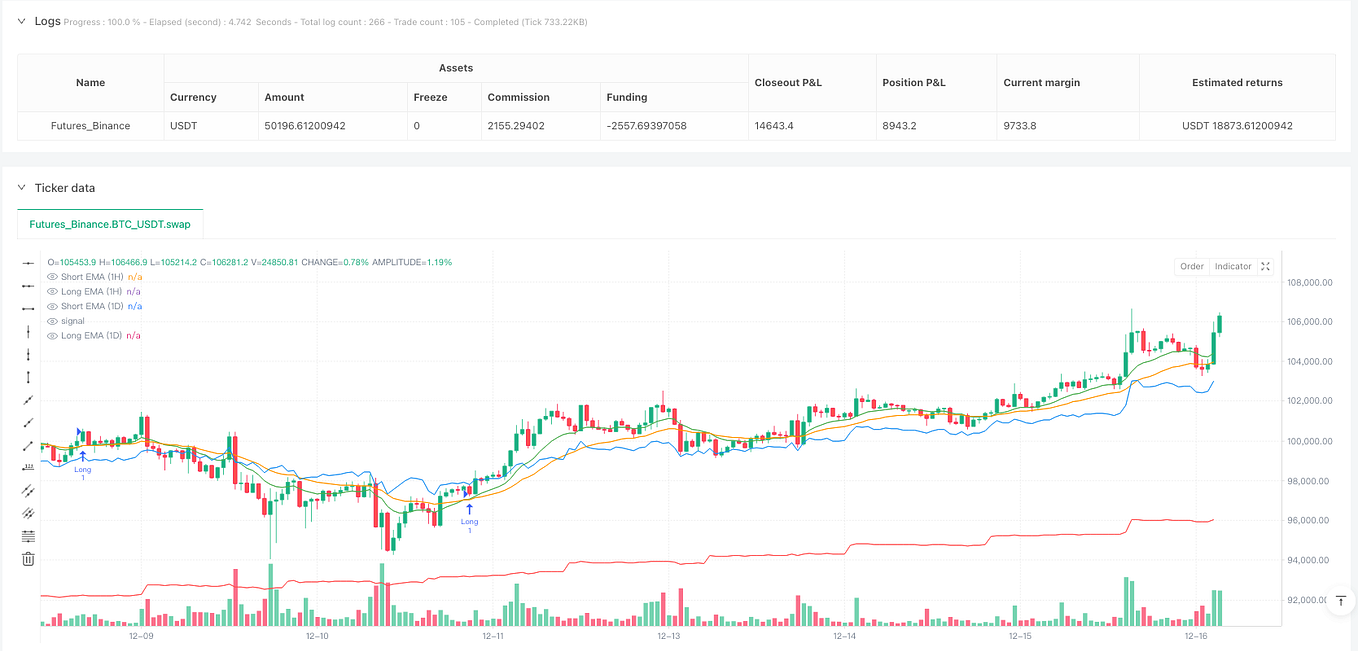Select the straight trend line tool
The height and width of the screenshot is (651, 1358).
(x=28, y=400)
